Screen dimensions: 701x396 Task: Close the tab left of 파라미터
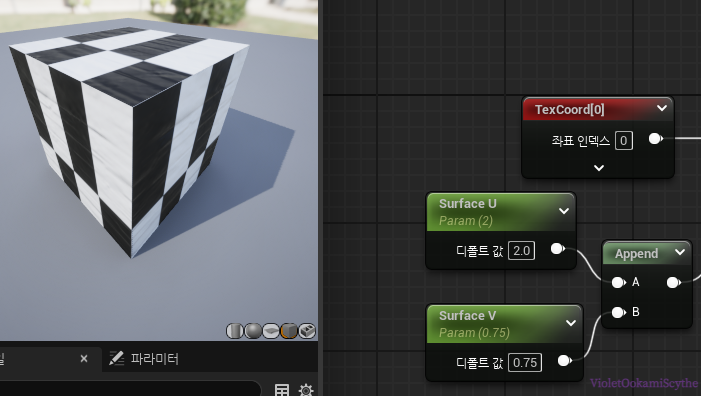coord(84,358)
